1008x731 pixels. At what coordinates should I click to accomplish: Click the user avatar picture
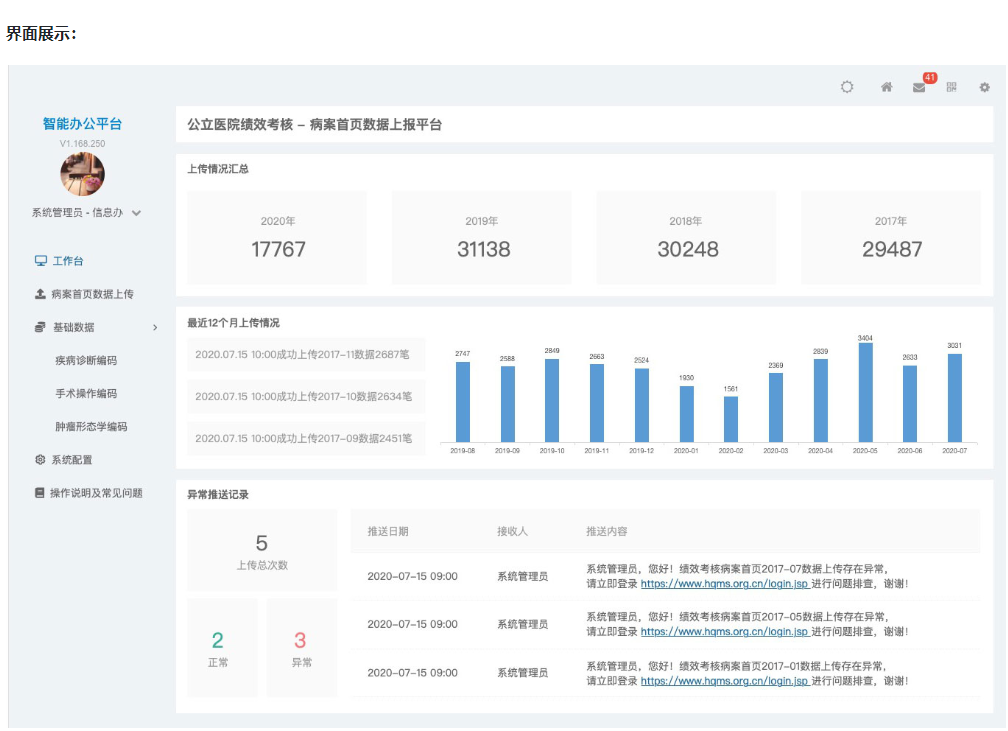(82, 174)
